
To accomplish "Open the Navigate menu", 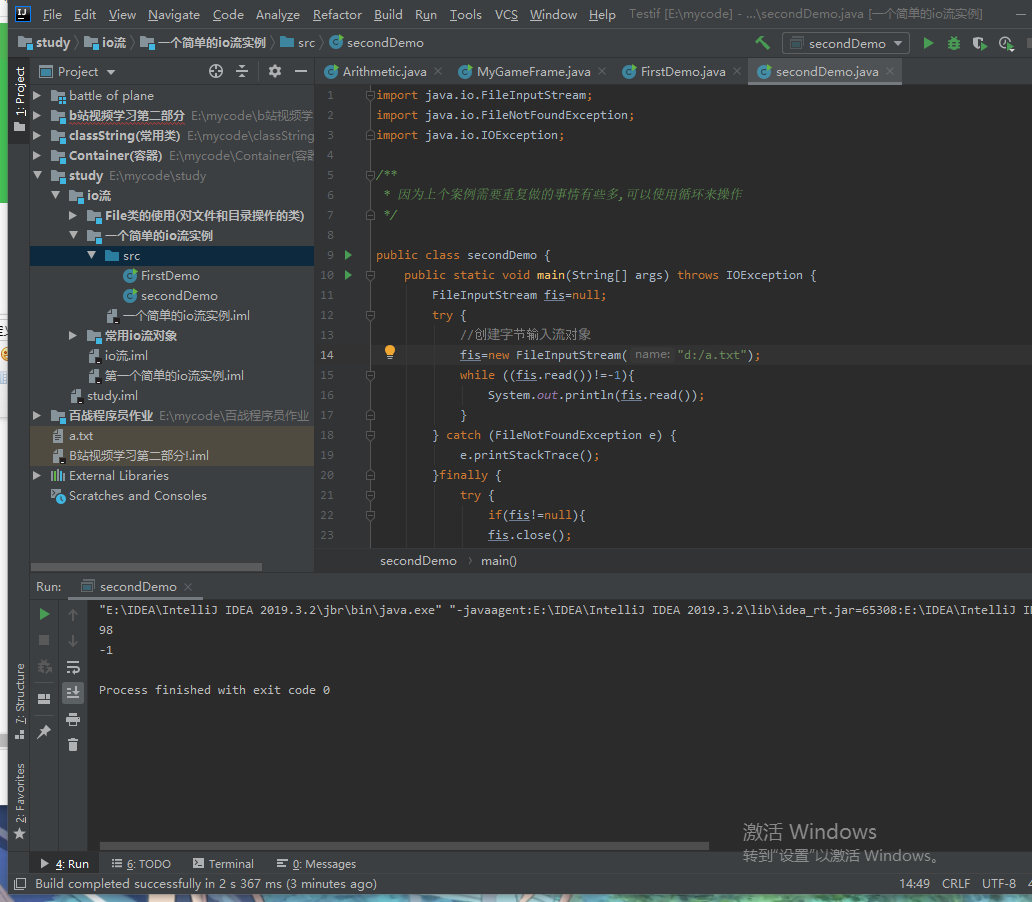I will point(174,14).
